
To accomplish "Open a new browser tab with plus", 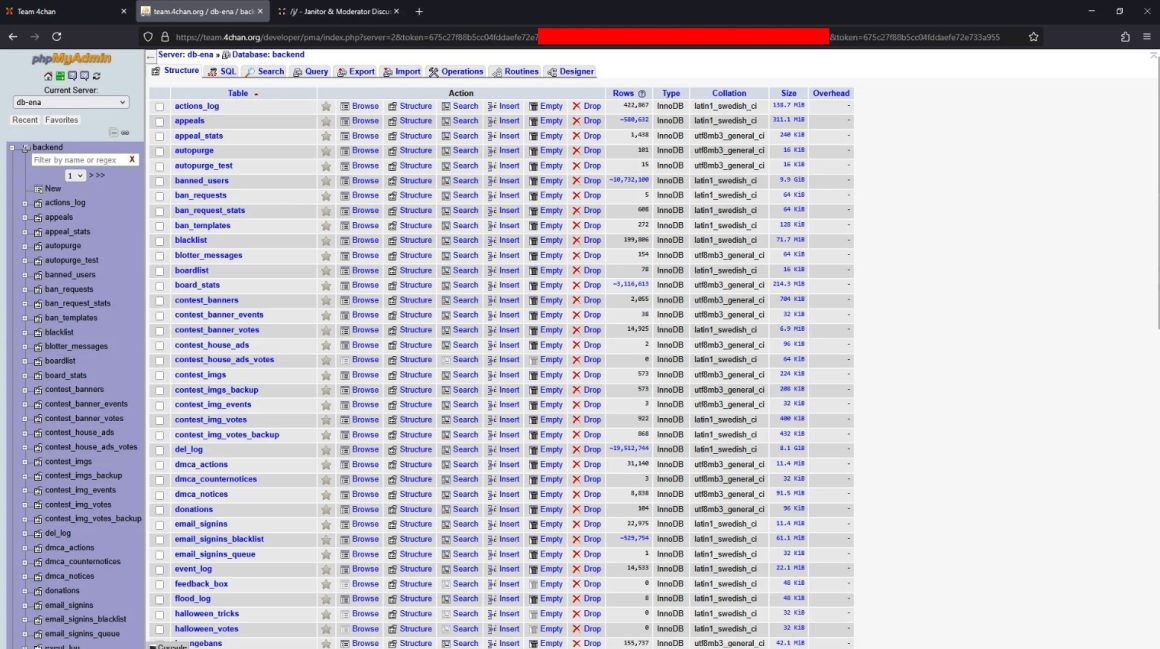I will [x=419, y=11].
